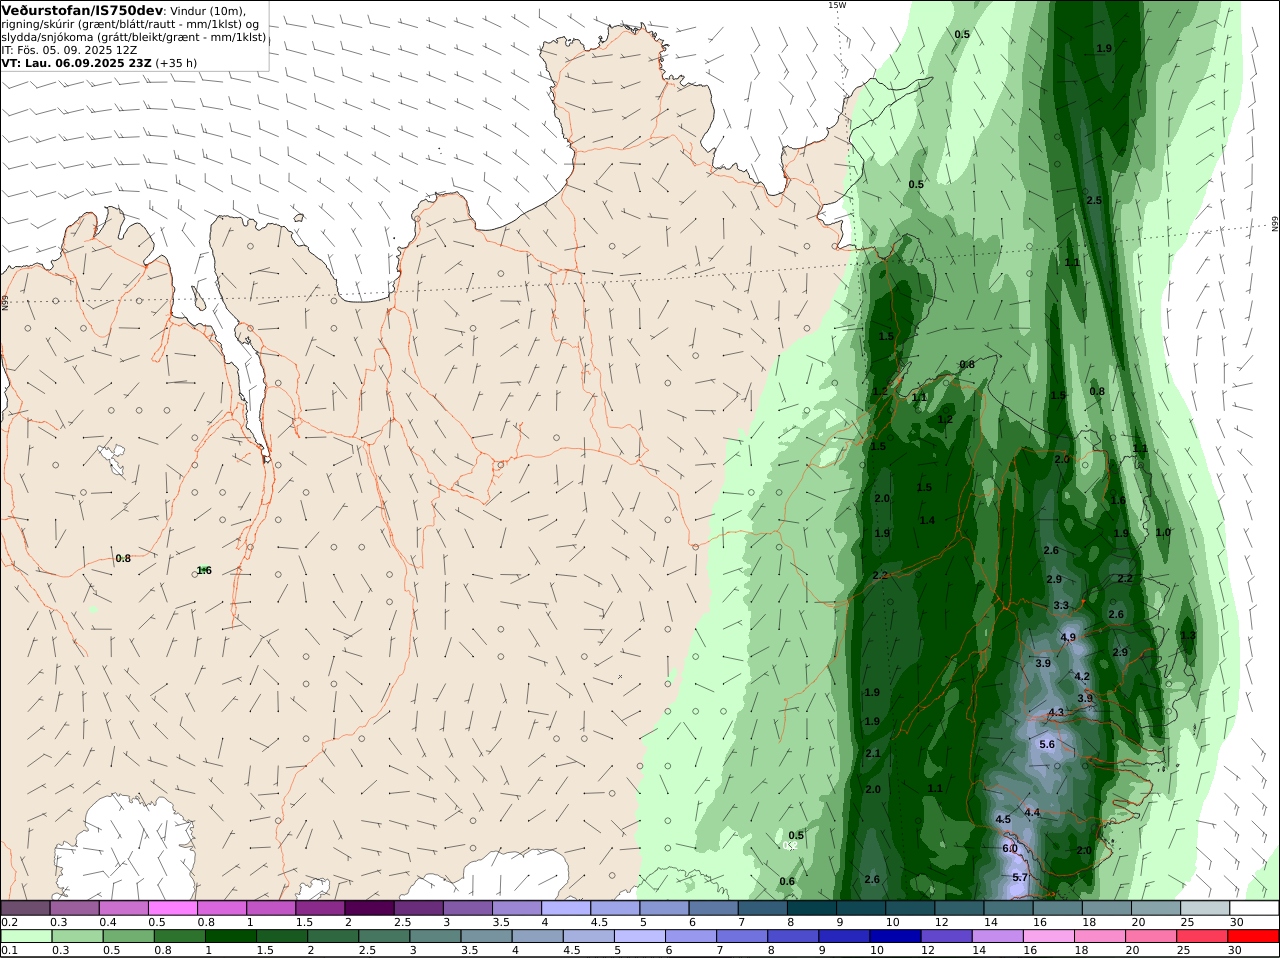The image size is (1280, 958).
Task: Select upper legend swatch between 6 and 7
Action: 713,908
